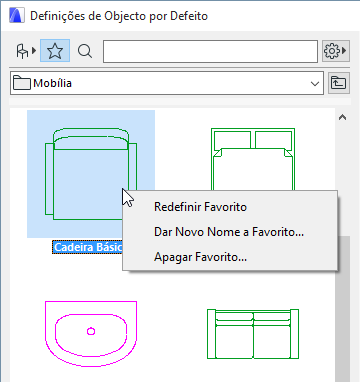Click the ArchiCAD icon in title bar
This screenshot has height=382, width=360.
tap(17, 16)
